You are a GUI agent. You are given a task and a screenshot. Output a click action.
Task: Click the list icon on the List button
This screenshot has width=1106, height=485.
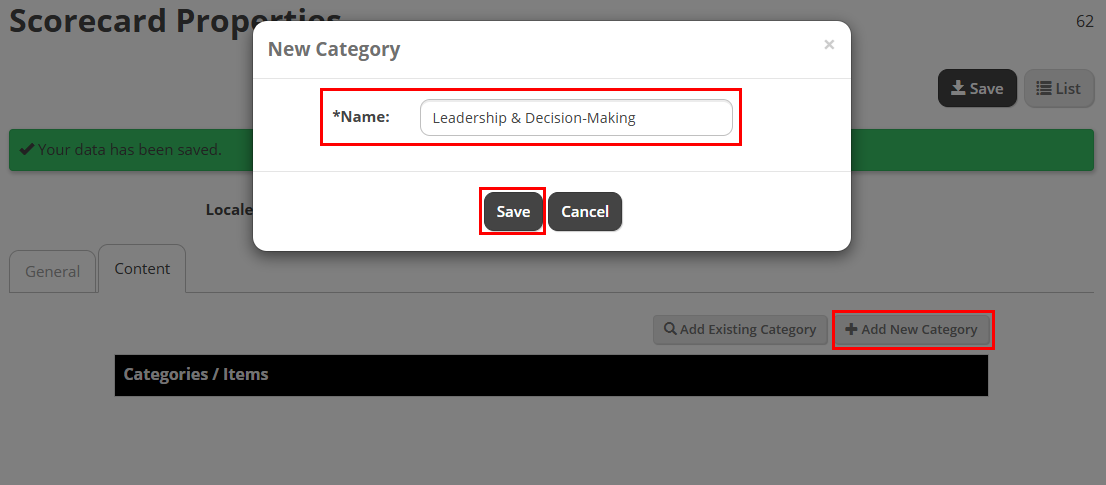[1043, 88]
